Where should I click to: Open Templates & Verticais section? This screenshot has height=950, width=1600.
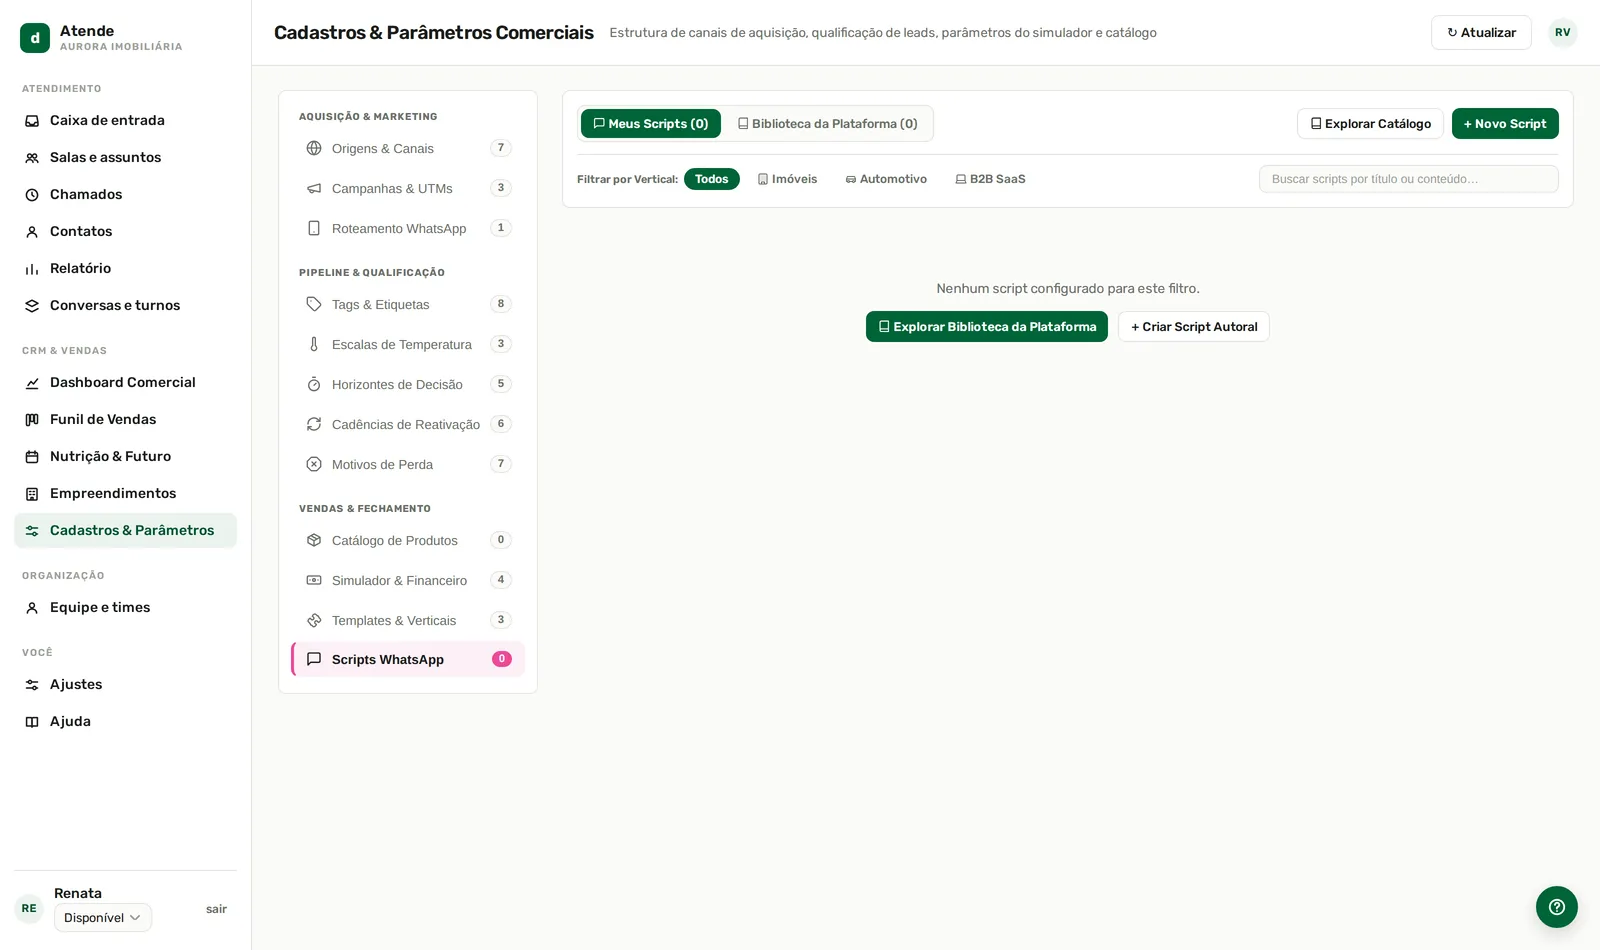(408, 620)
